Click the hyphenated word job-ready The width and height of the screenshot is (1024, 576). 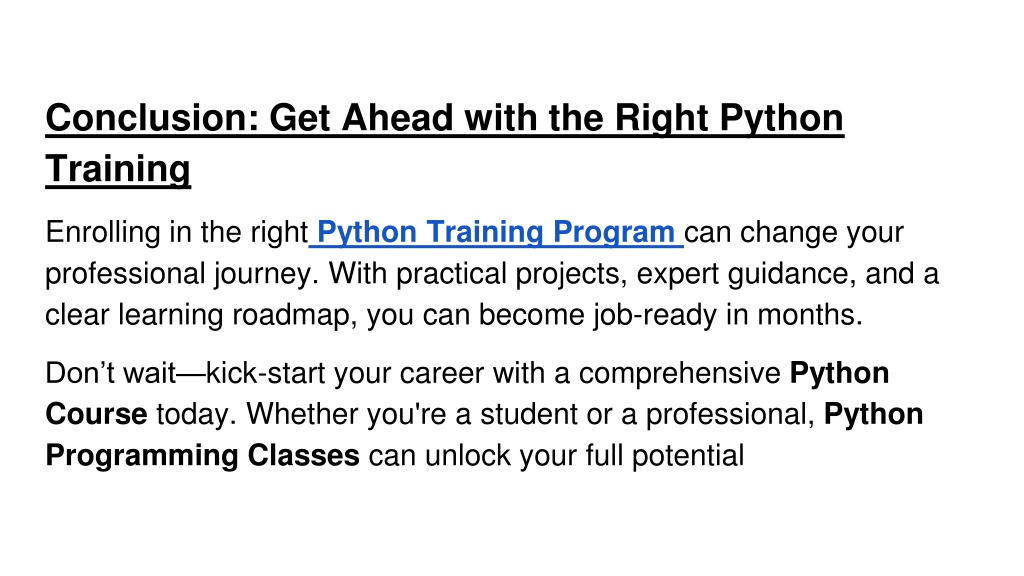click(x=654, y=315)
